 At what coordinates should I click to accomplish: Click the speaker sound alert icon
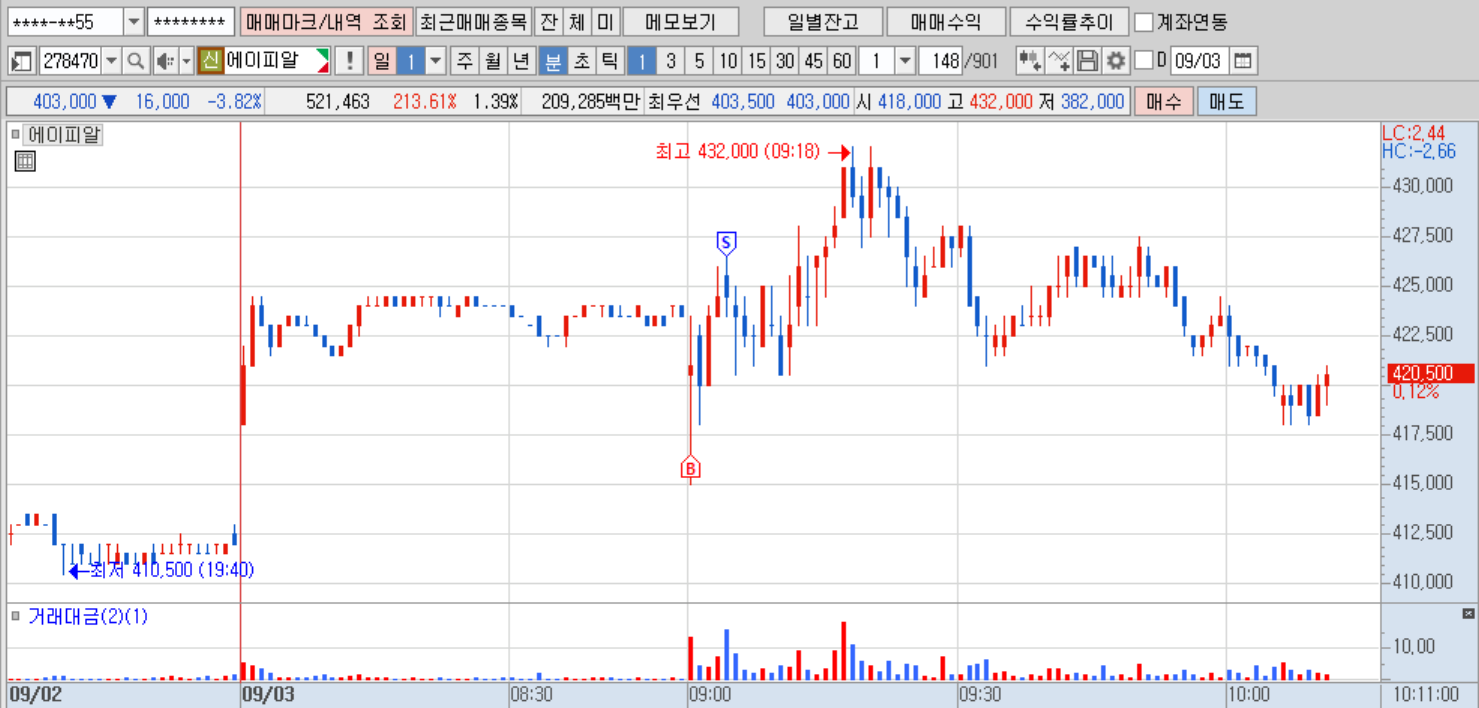pos(164,61)
